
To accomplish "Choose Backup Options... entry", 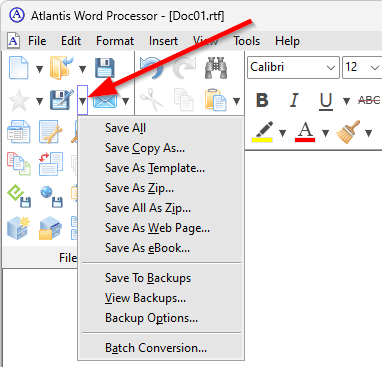I will [x=161, y=318].
